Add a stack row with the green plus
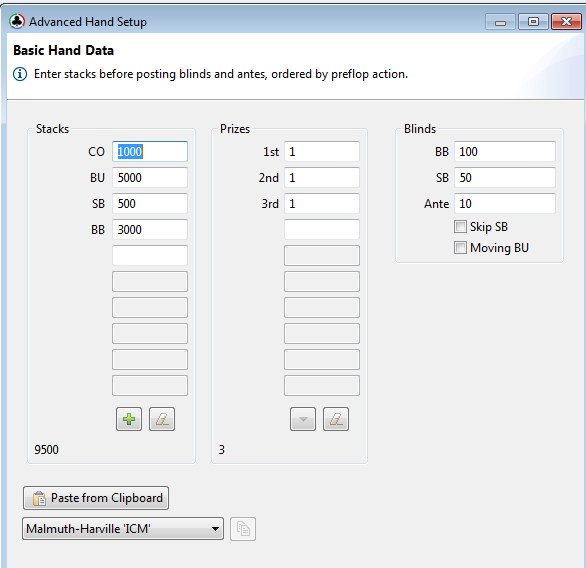 [x=129, y=419]
